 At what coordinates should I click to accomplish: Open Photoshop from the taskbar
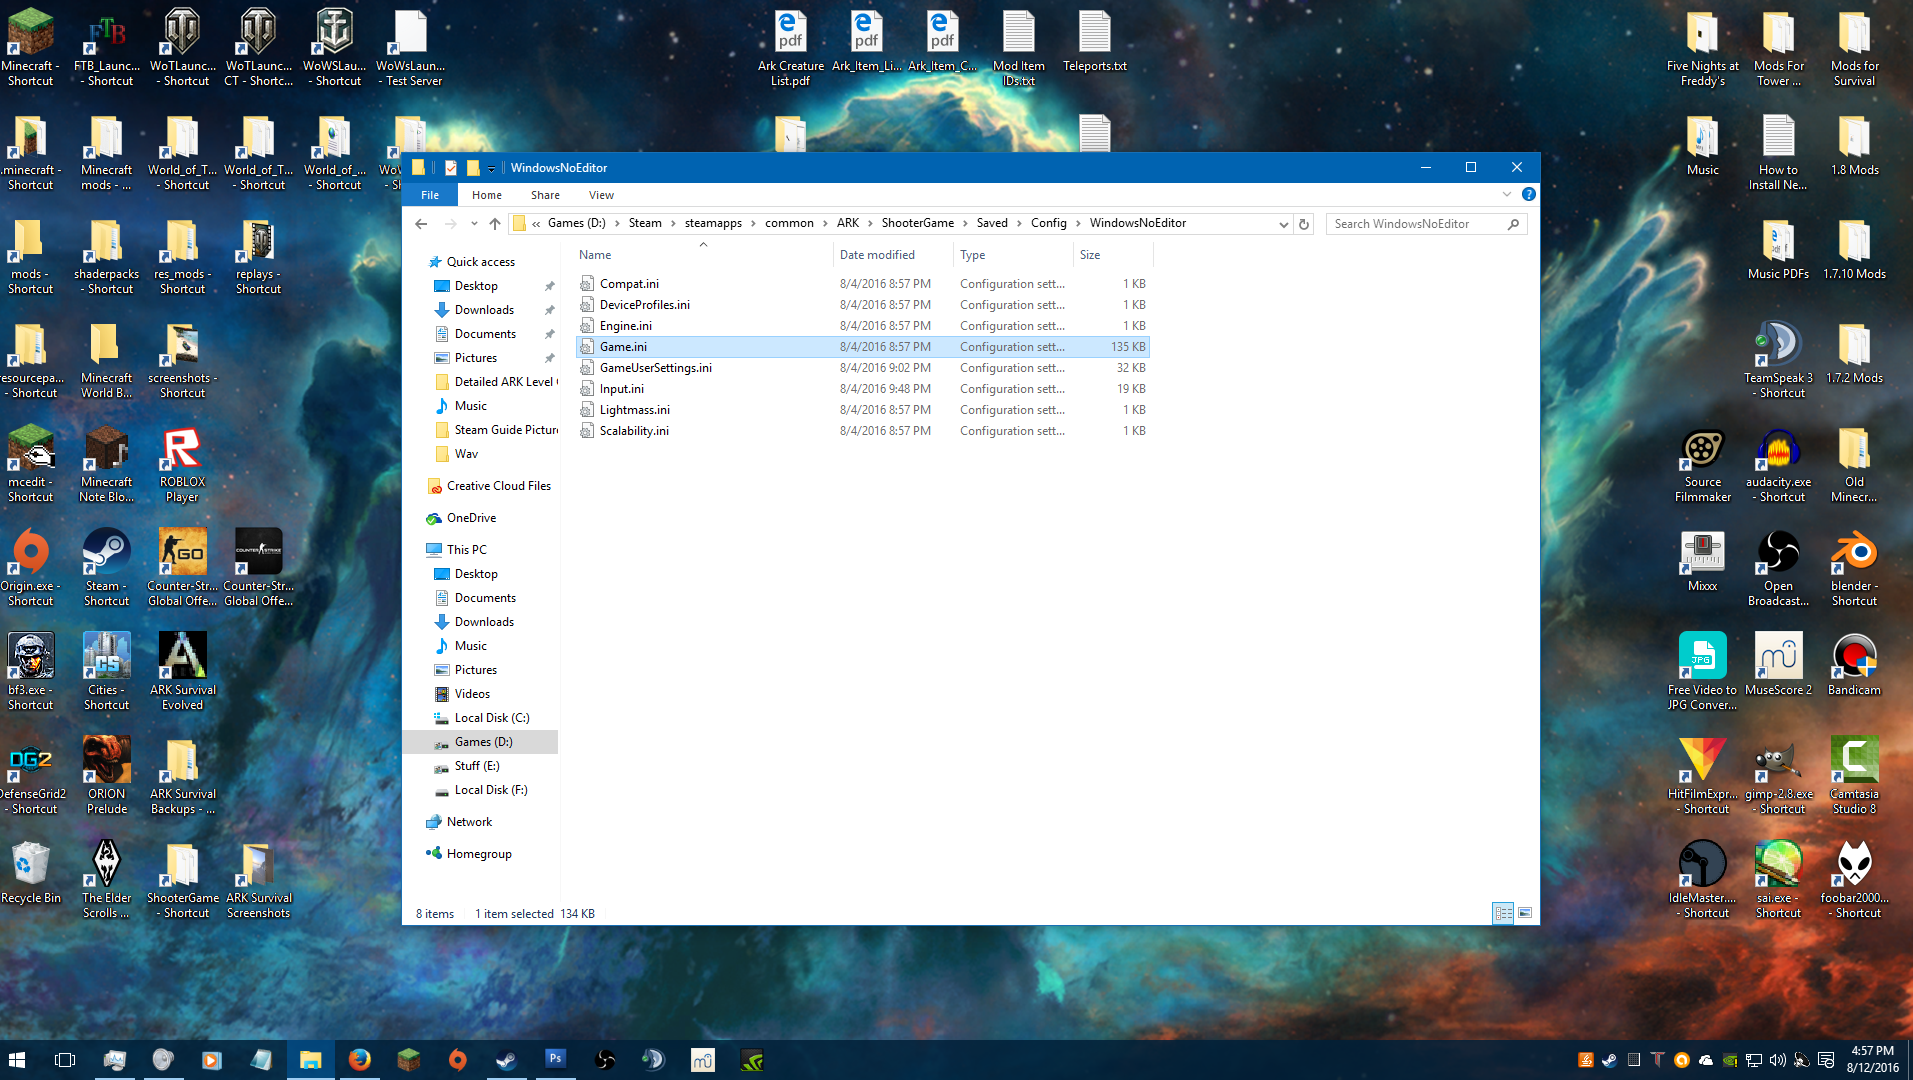555,1059
